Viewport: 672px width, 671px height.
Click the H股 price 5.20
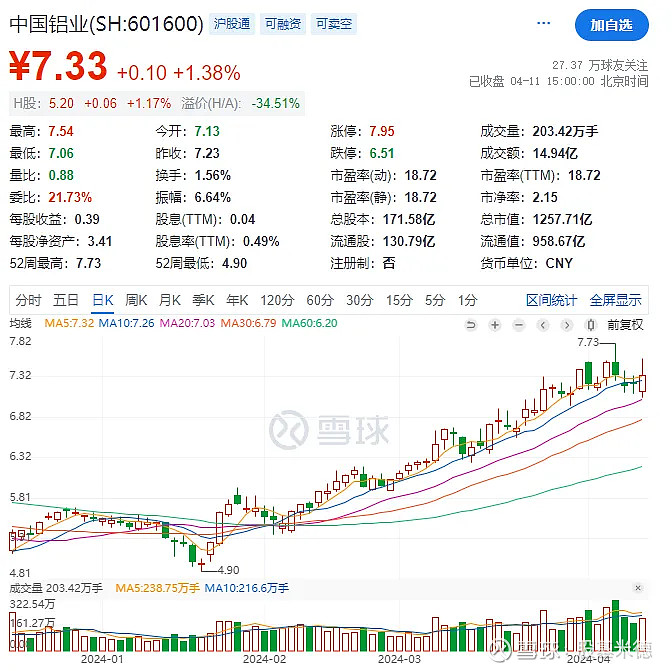coord(61,103)
